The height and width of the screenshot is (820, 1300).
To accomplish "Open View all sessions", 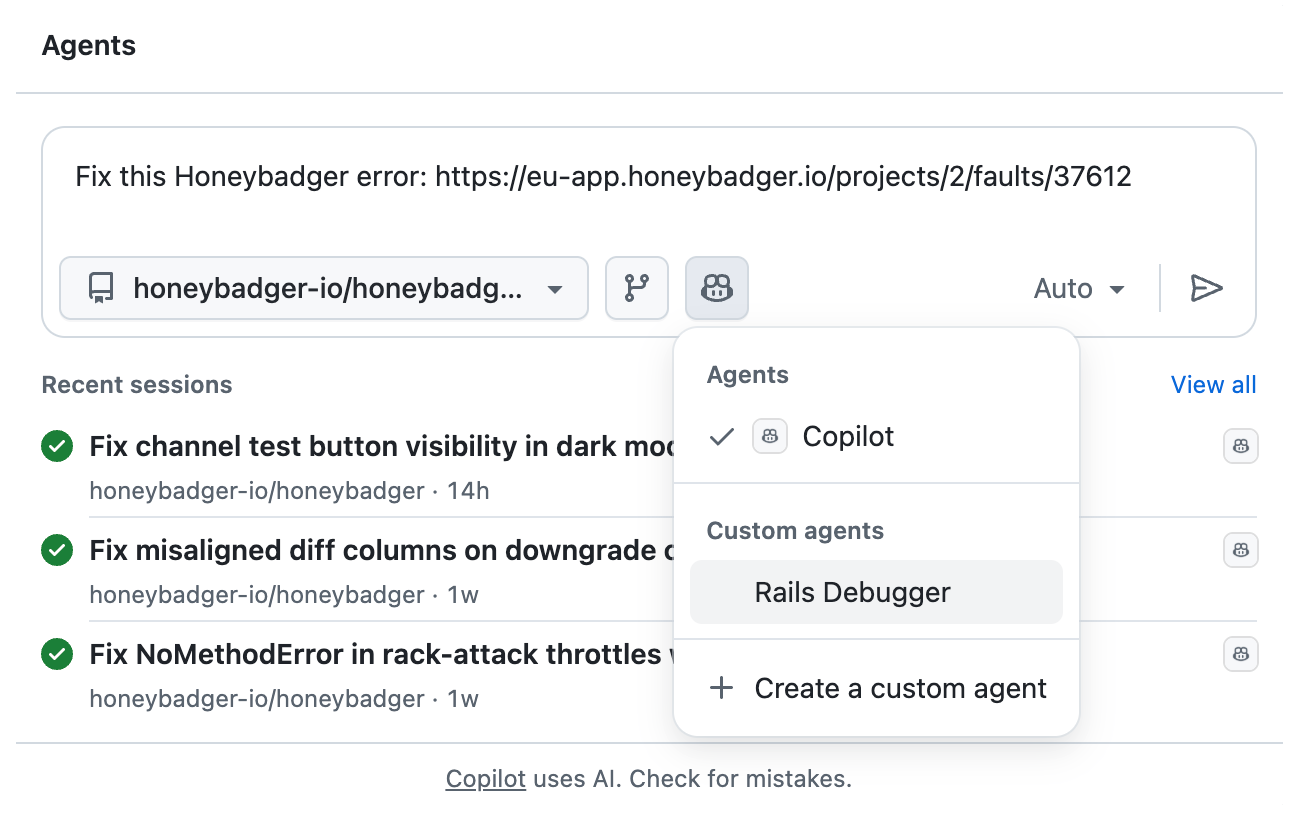I will 1213,384.
